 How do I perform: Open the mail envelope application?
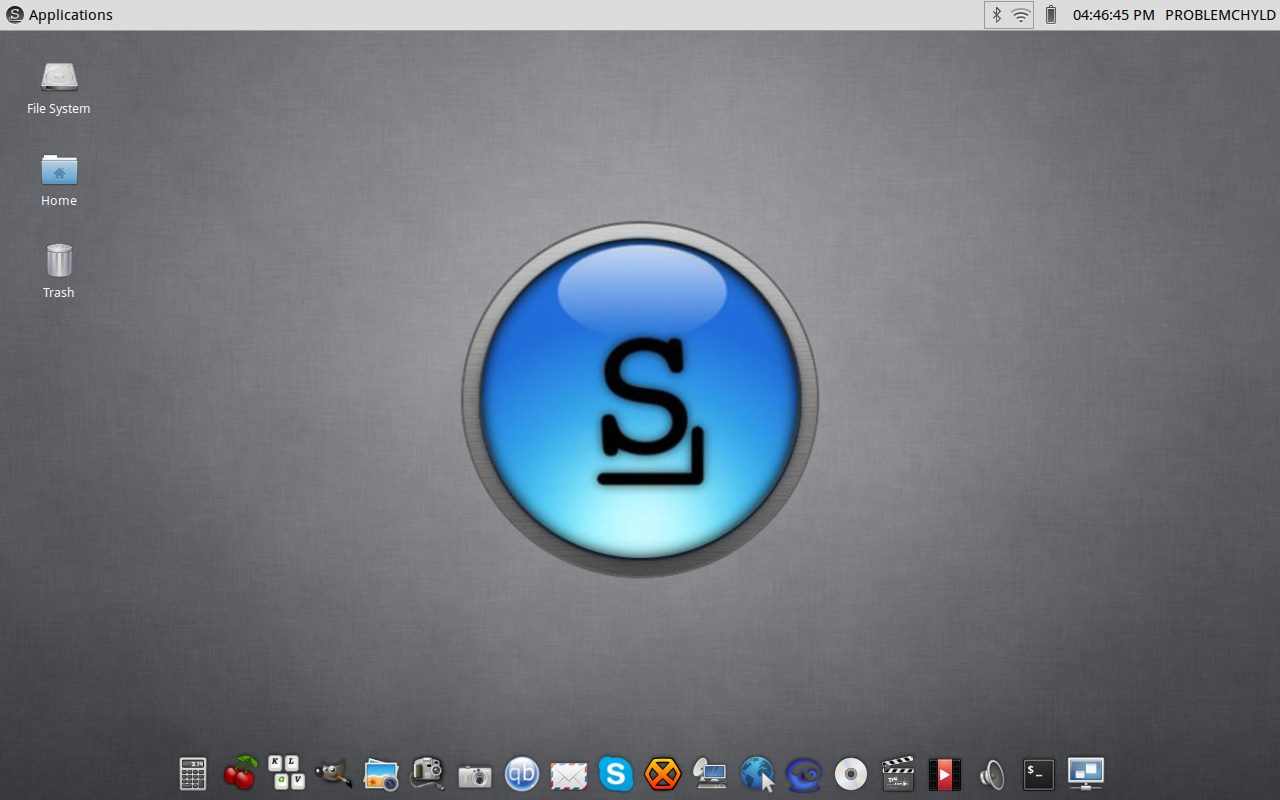coord(569,775)
